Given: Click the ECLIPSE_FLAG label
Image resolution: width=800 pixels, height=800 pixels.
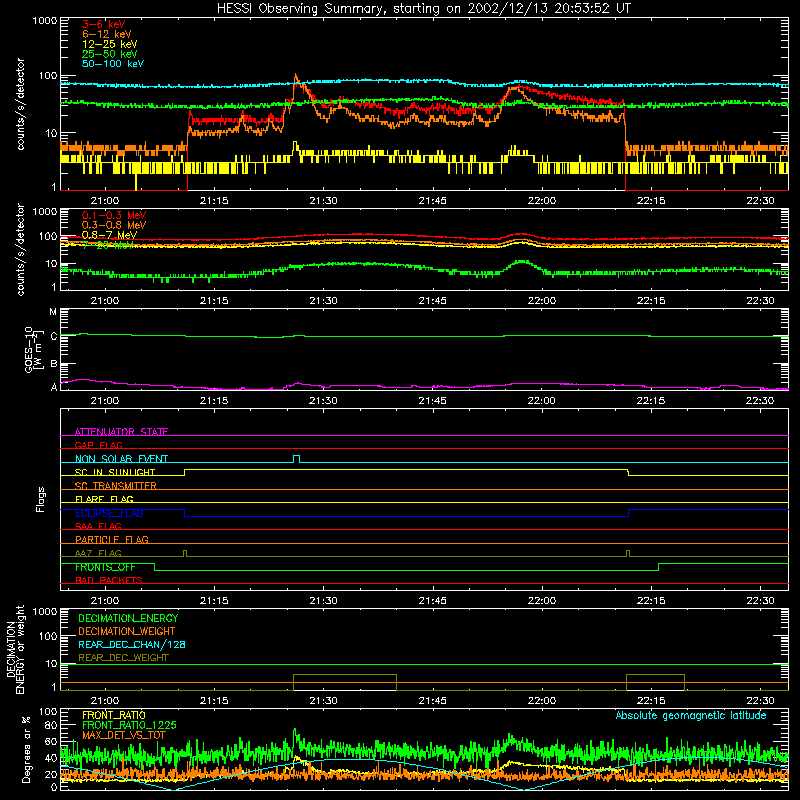Looking at the screenshot, I should click(109, 513).
